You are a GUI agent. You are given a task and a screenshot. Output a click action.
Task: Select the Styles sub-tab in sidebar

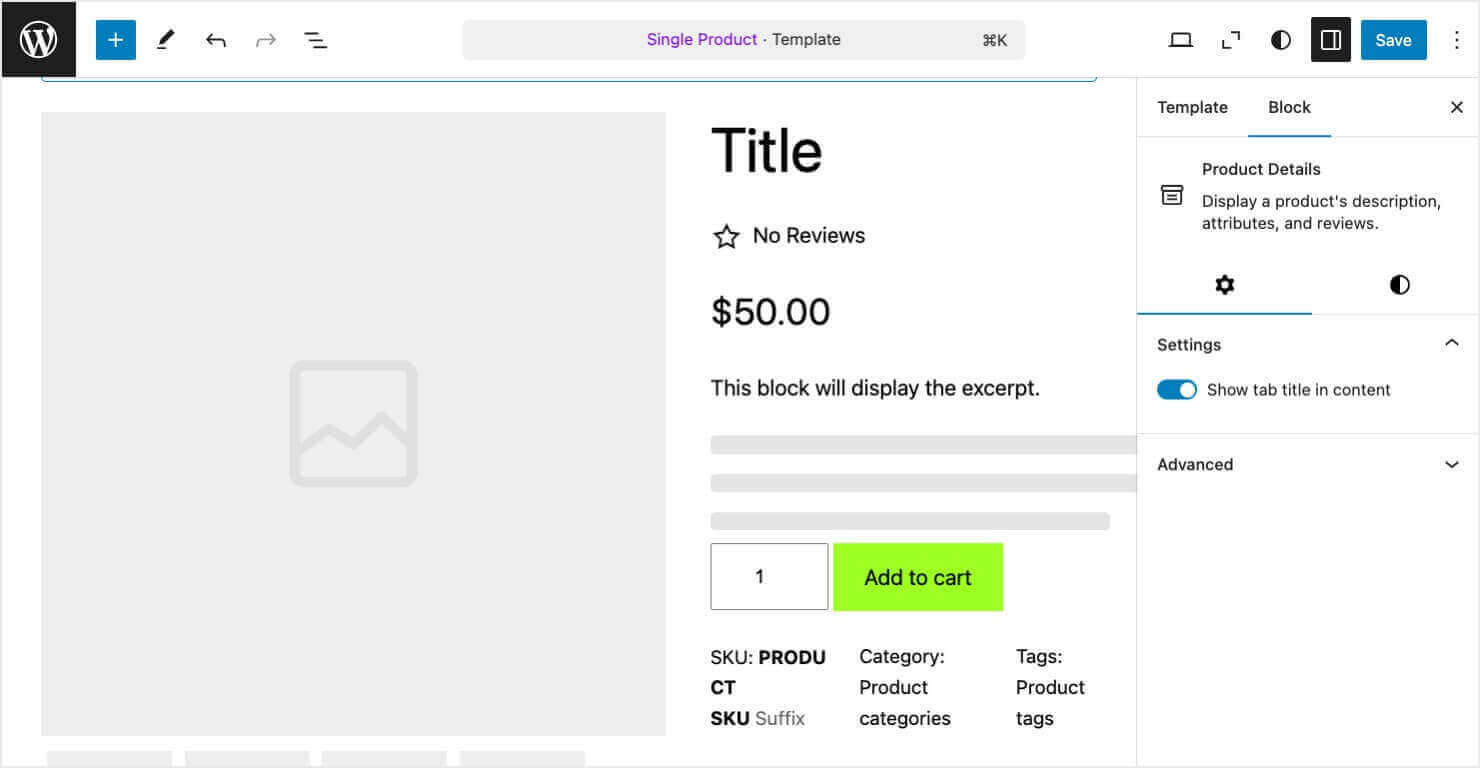coord(1399,285)
